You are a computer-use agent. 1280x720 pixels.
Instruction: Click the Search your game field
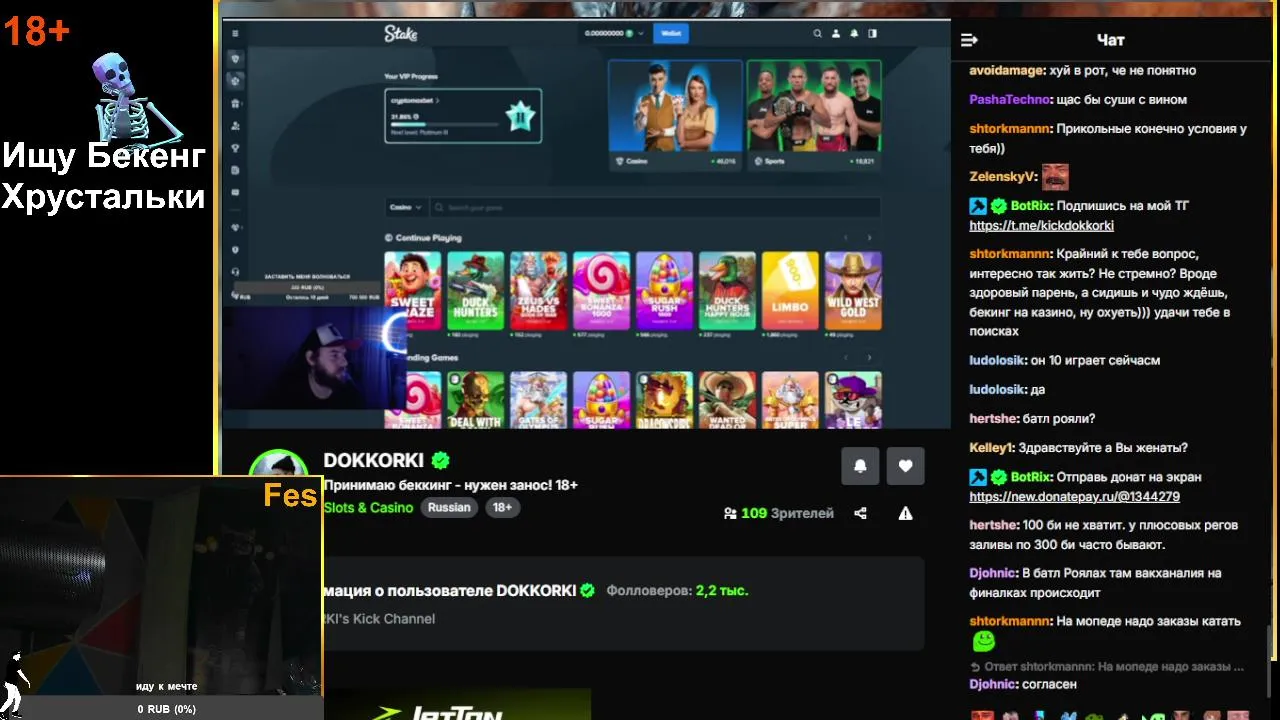[x=655, y=207]
